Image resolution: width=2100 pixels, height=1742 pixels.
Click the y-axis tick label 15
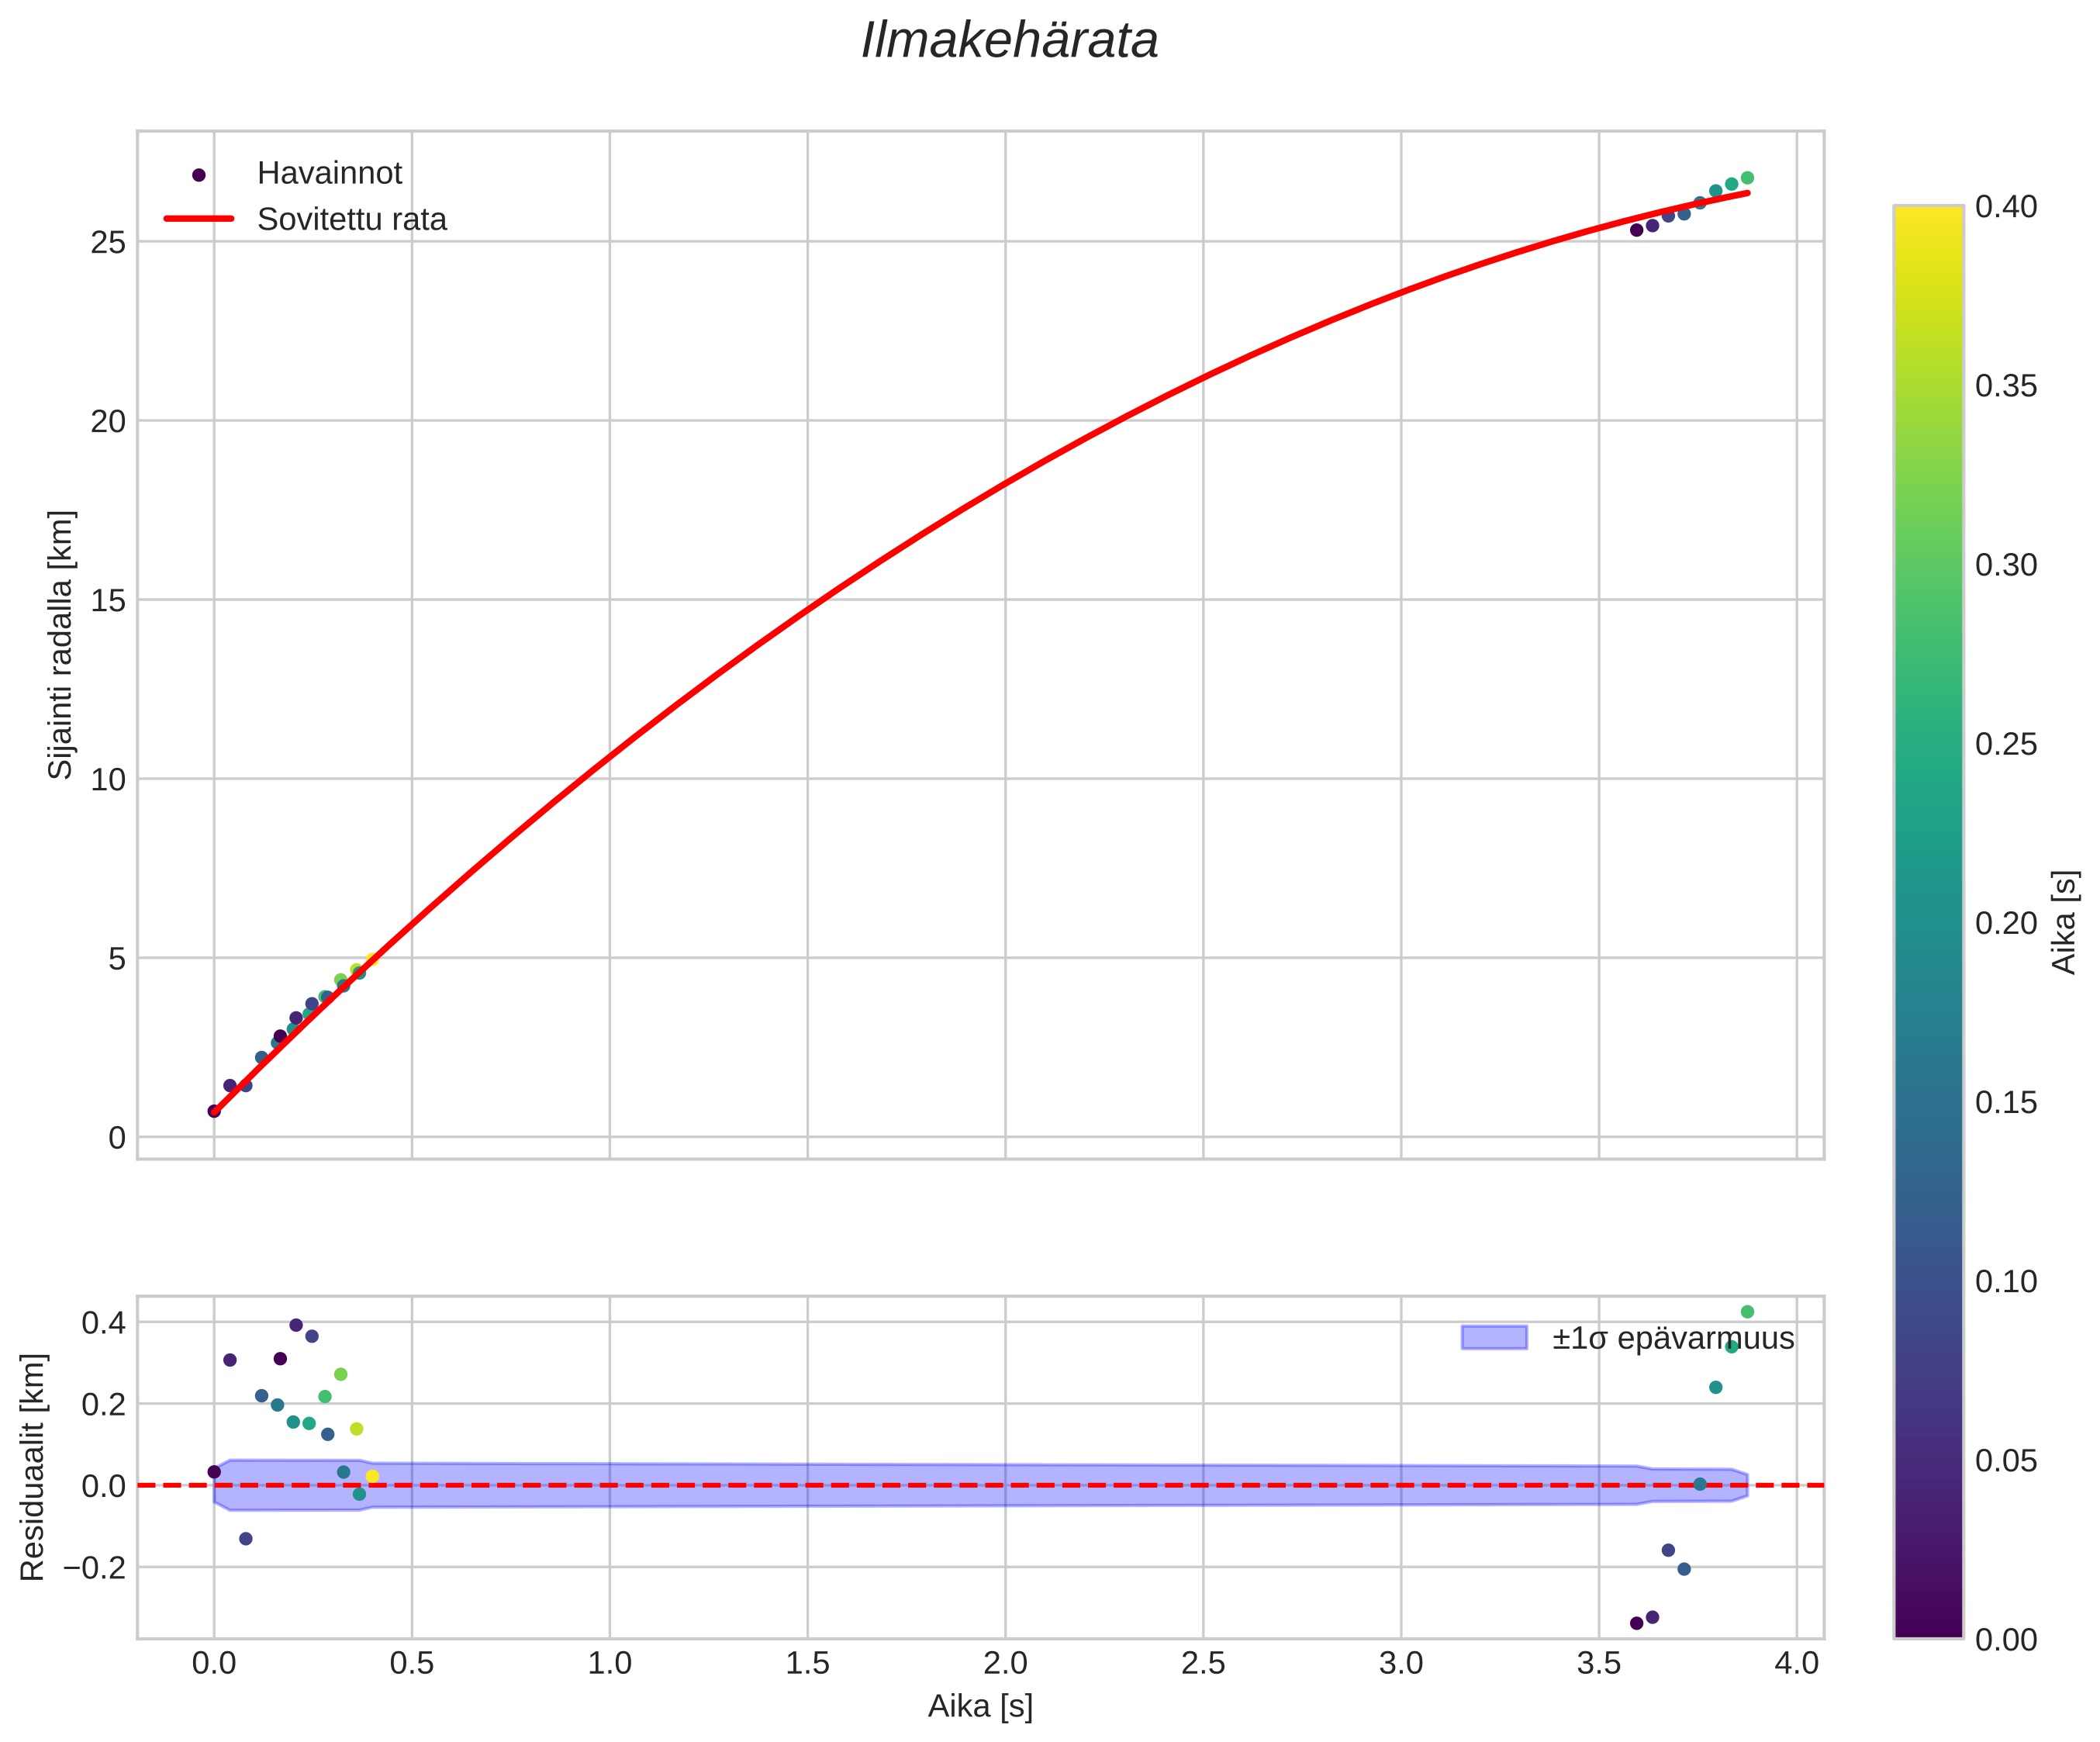click(108, 600)
